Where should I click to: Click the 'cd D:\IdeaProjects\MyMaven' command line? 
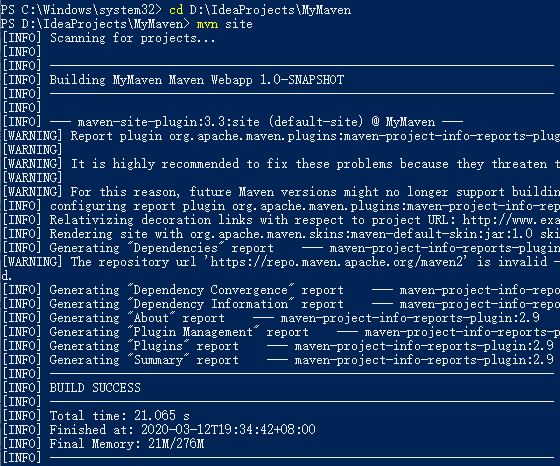coord(260,10)
